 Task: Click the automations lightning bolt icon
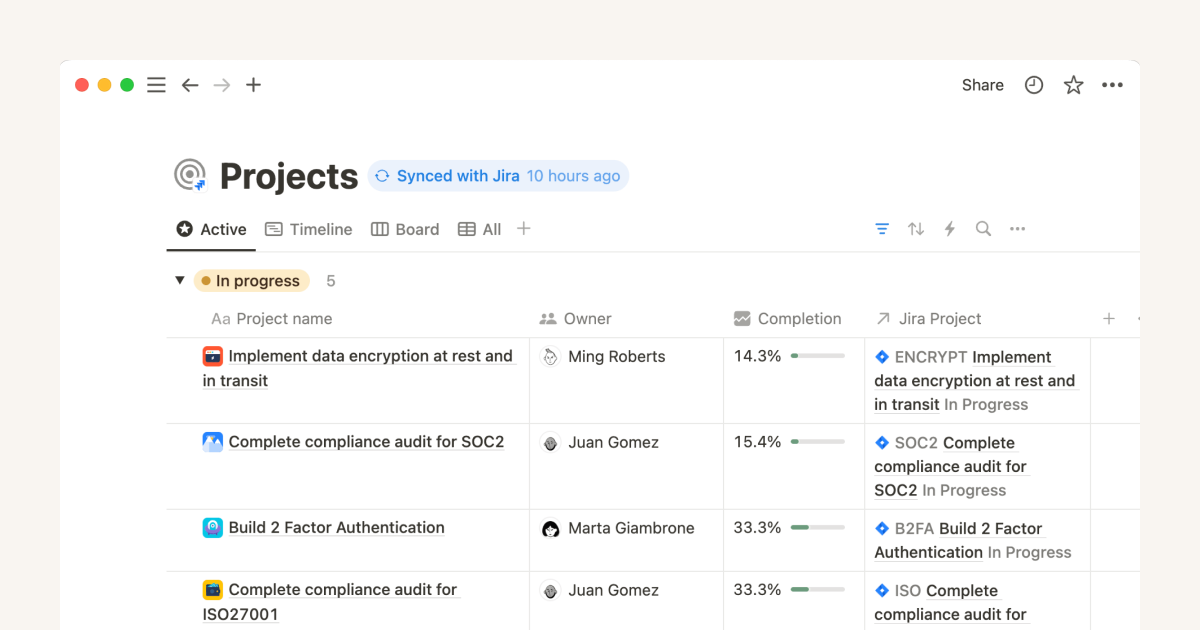point(949,228)
